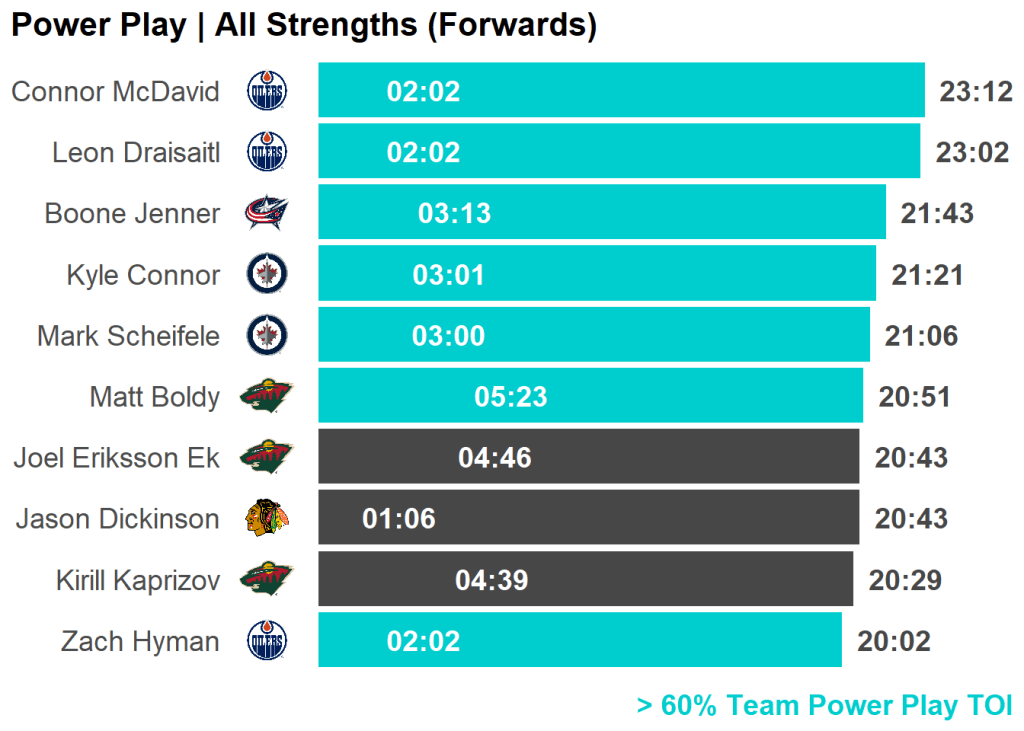Click the Power Play All Strengths title
Viewport: 1024px width, 731px height.
coord(304,26)
